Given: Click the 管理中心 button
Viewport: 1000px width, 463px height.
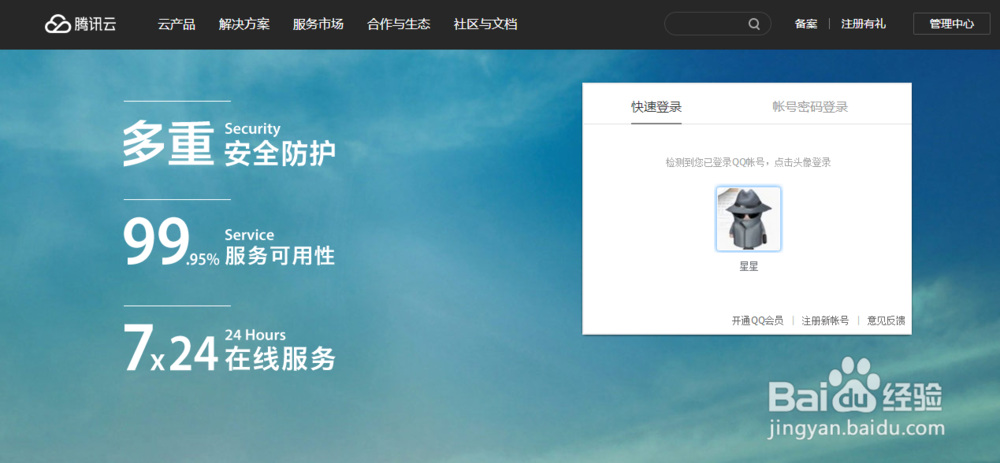Looking at the screenshot, I should pyautogui.click(x=952, y=24).
